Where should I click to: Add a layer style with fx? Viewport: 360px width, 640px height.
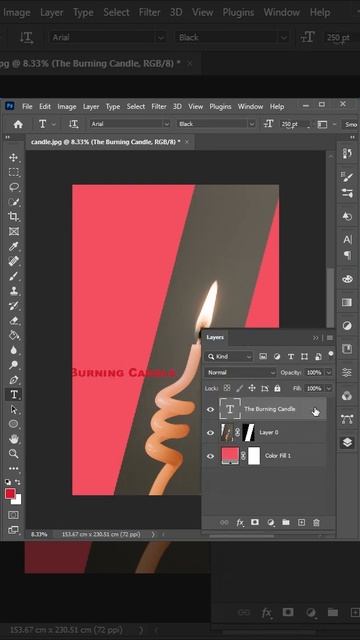point(240,522)
